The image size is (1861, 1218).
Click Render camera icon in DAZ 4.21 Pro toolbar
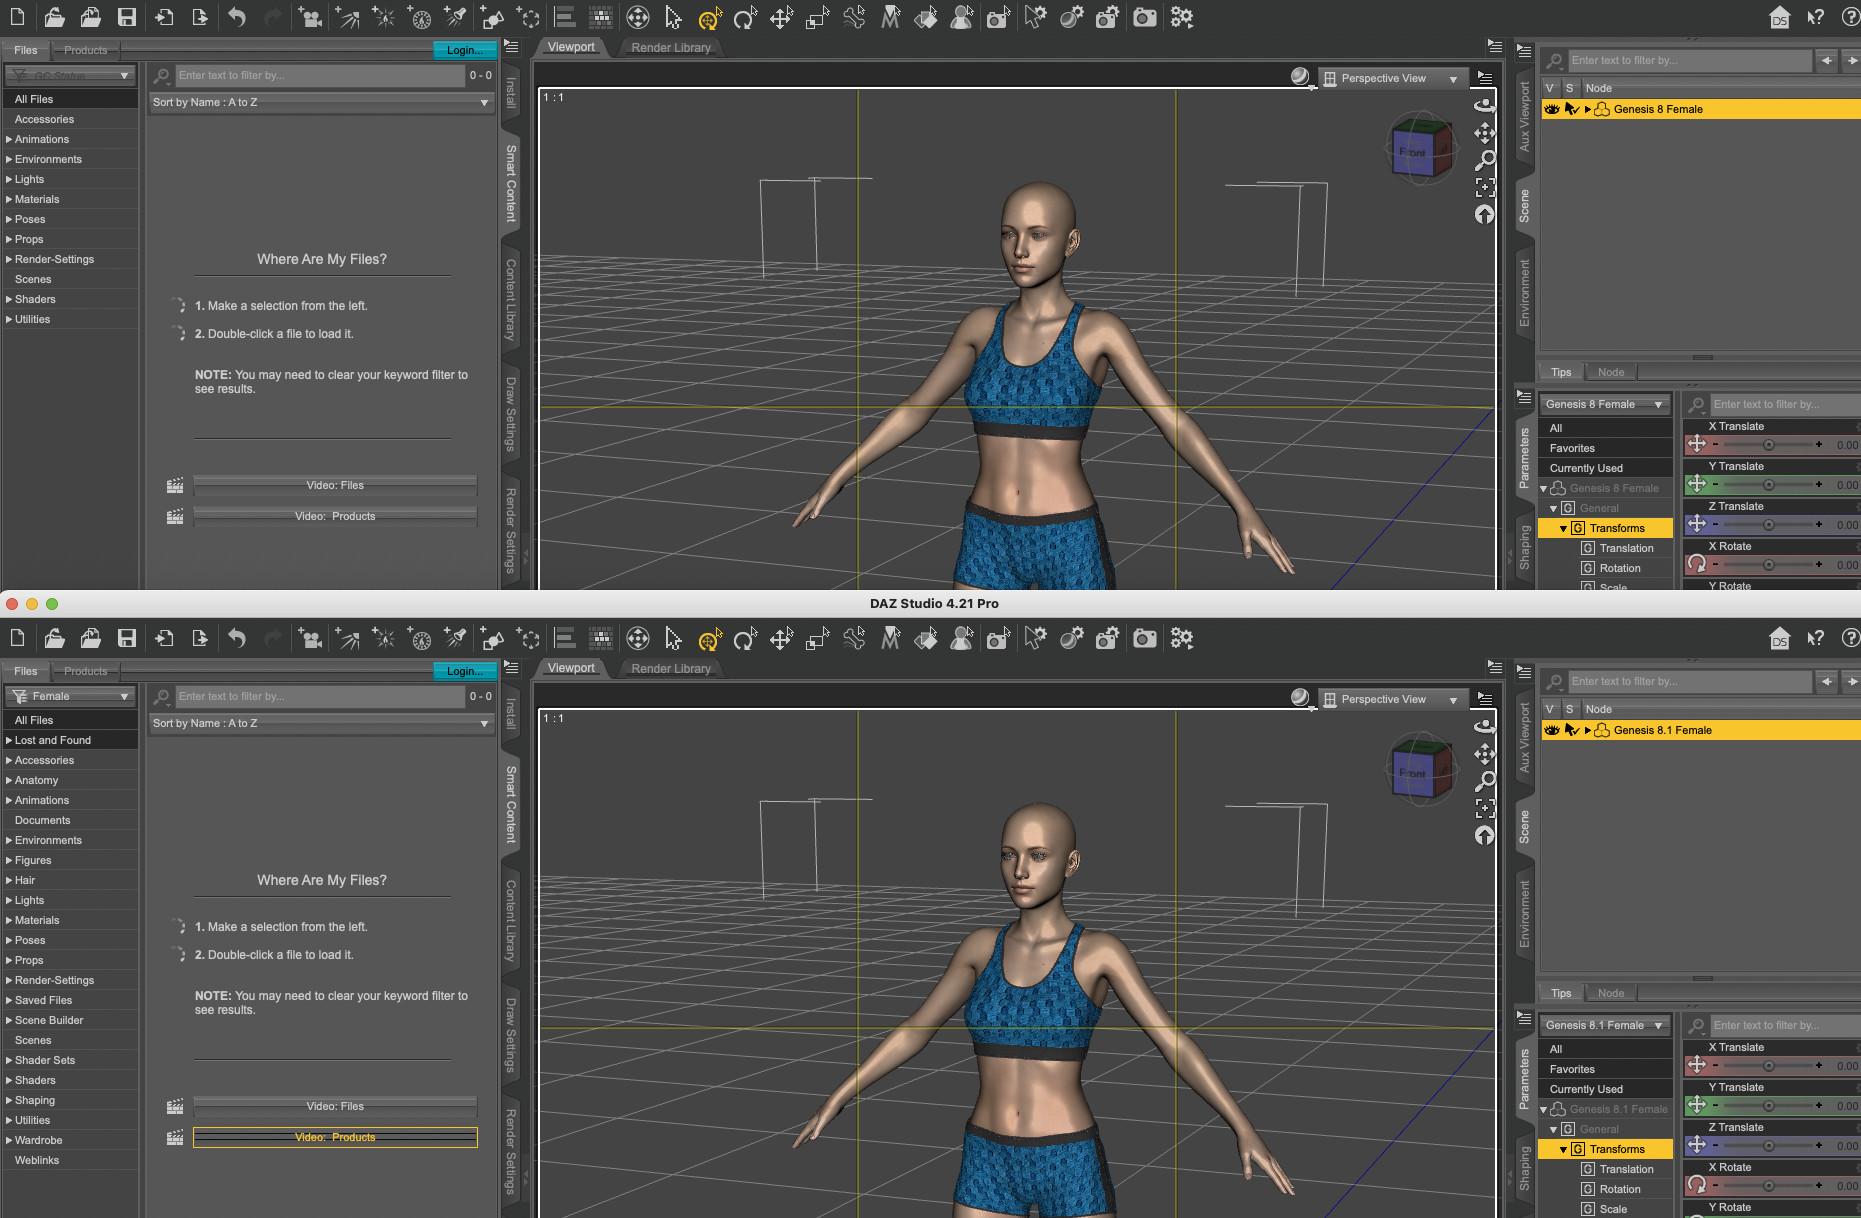point(1145,638)
